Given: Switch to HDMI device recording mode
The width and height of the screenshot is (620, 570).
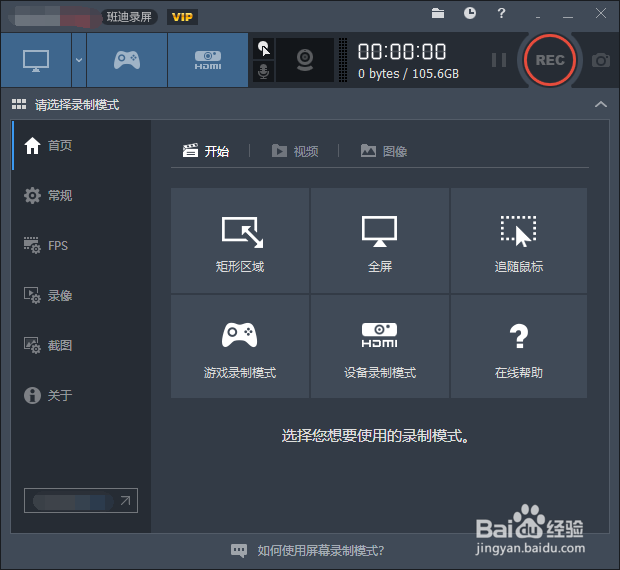Looking at the screenshot, I should click(x=208, y=60).
